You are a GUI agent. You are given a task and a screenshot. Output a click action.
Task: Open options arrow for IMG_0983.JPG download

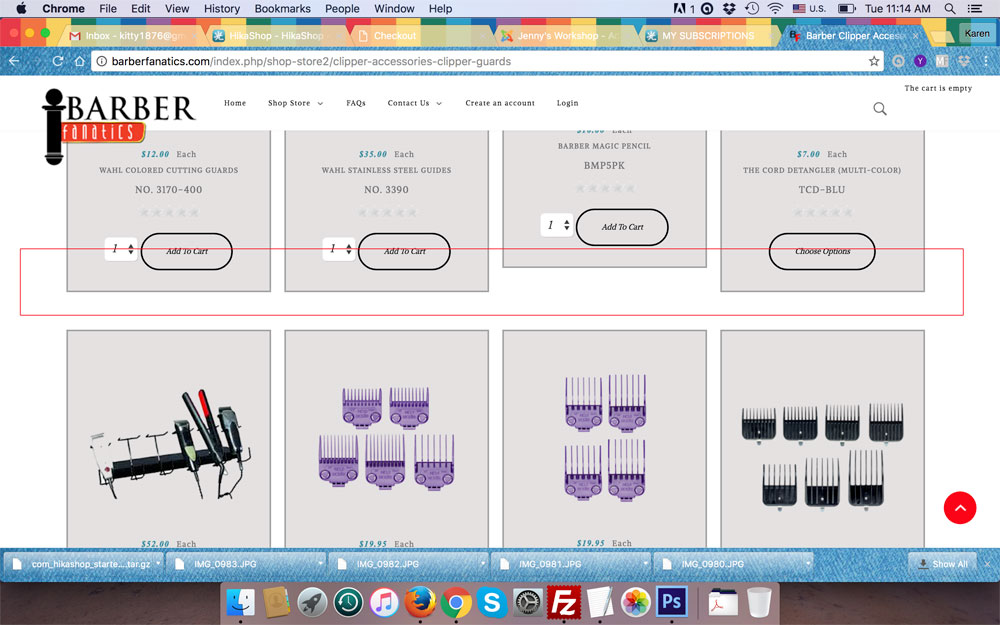(x=320, y=564)
